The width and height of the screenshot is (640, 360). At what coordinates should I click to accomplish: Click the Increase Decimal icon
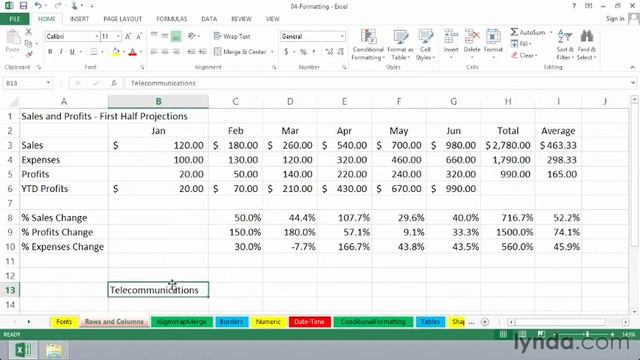click(329, 51)
